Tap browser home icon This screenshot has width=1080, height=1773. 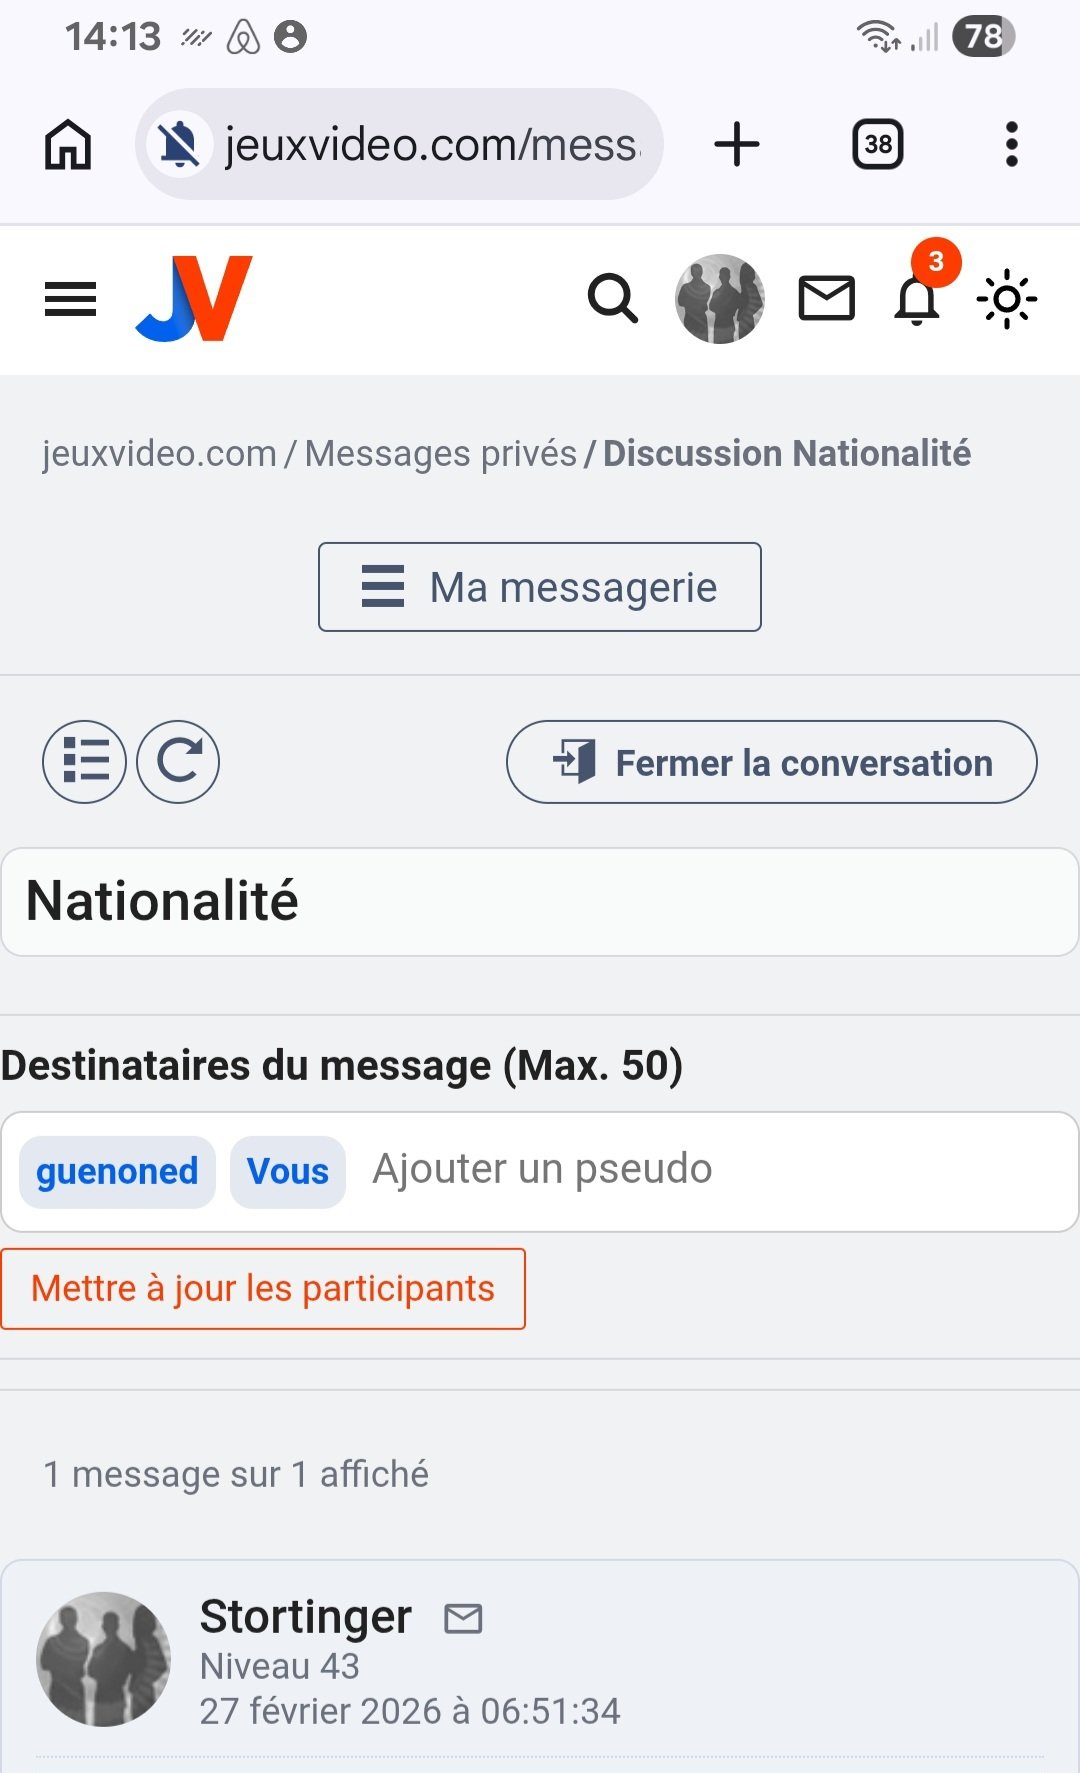point(68,145)
